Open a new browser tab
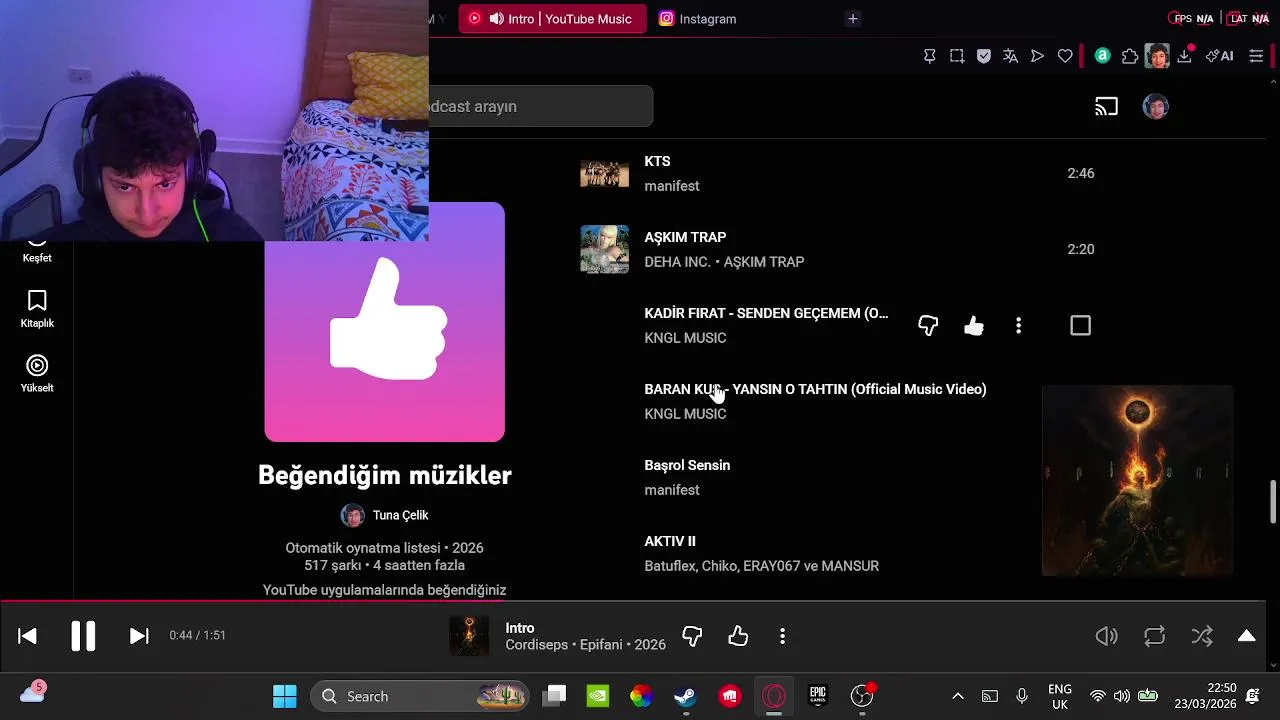This screenshot has width=1280, height=720. pos(853,18)
